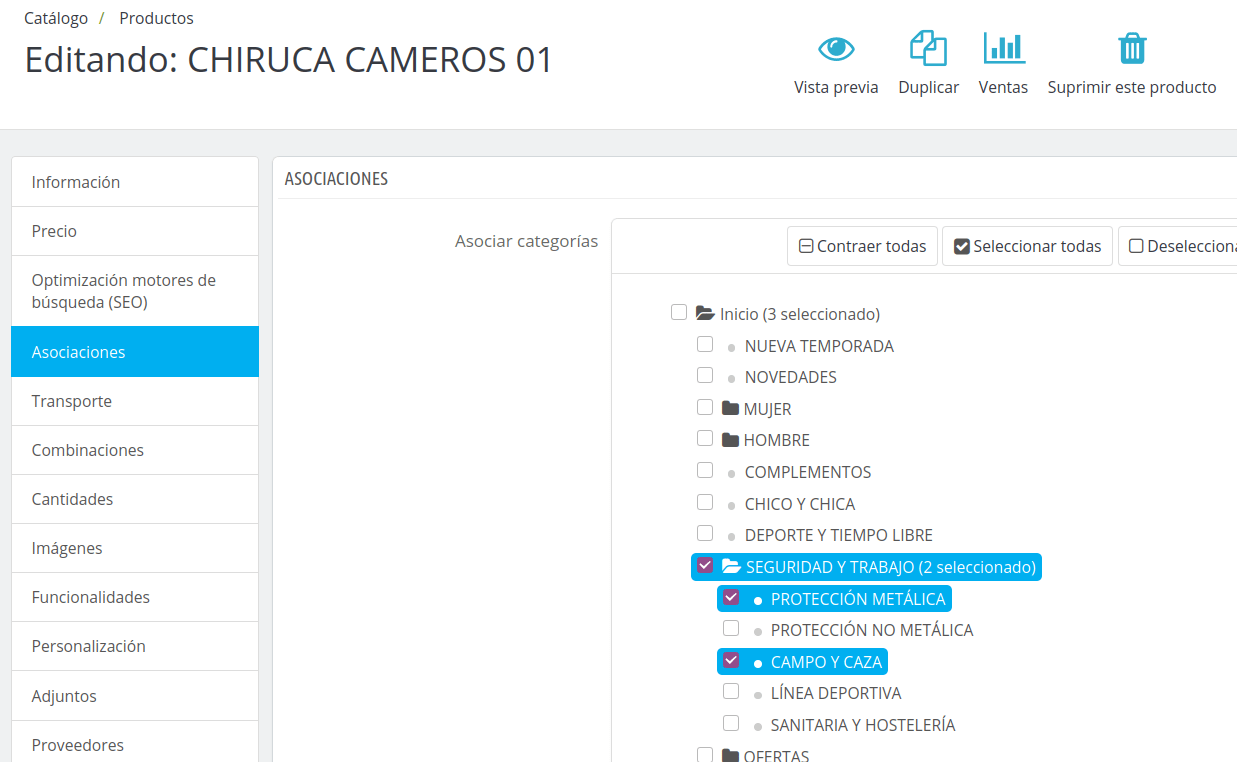The width and height of the screenshot is (1237, 762).
Task: Select the SANITARIA Y HOSTELERÍA label
Action: click(863, 725)
